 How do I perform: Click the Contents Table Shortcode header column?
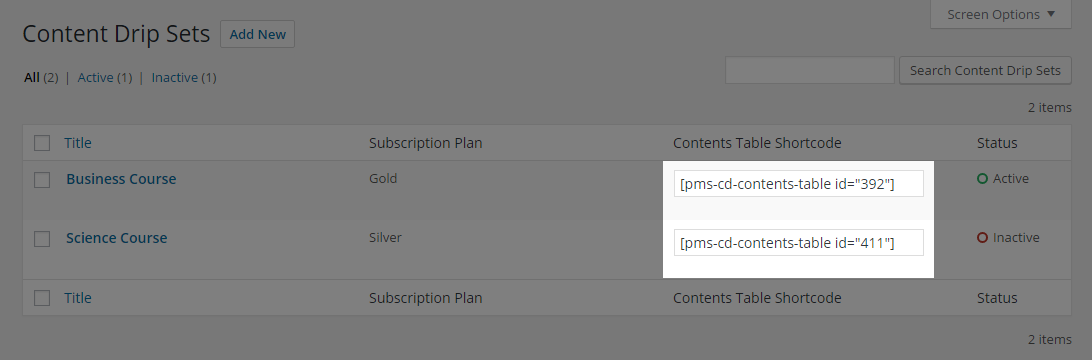pyautogui.click(x=757, y=143)
